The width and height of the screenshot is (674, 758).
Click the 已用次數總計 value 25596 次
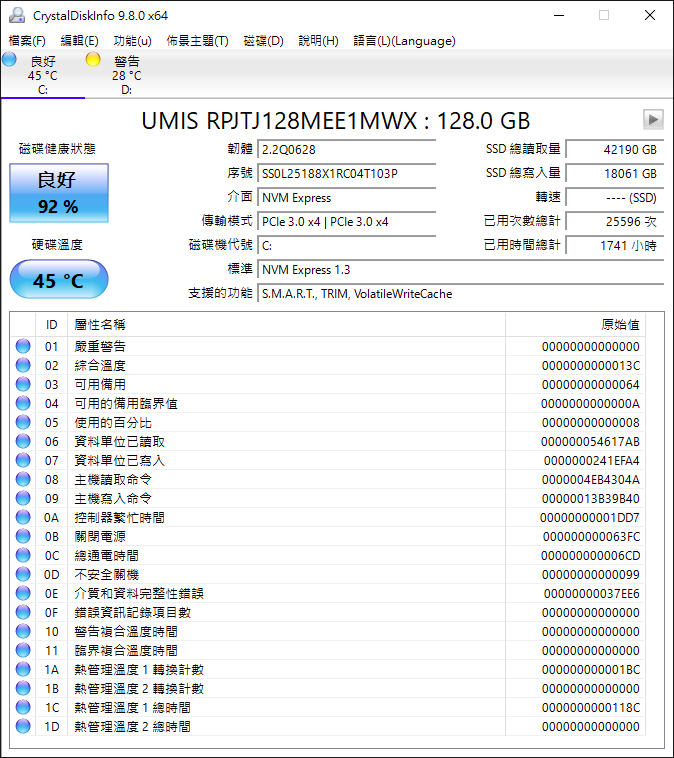615,222
